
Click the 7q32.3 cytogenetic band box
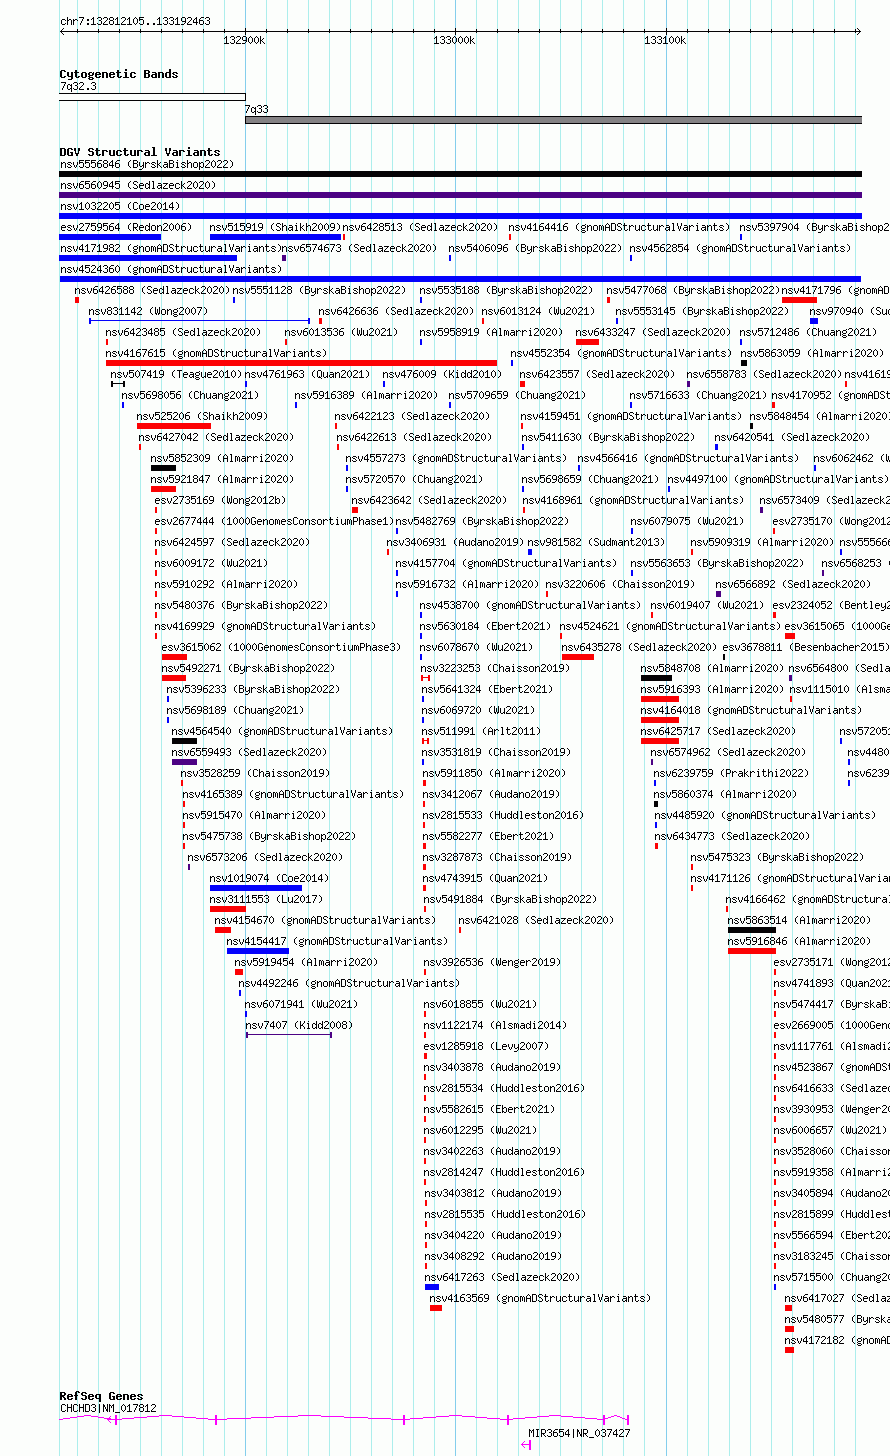152,97
